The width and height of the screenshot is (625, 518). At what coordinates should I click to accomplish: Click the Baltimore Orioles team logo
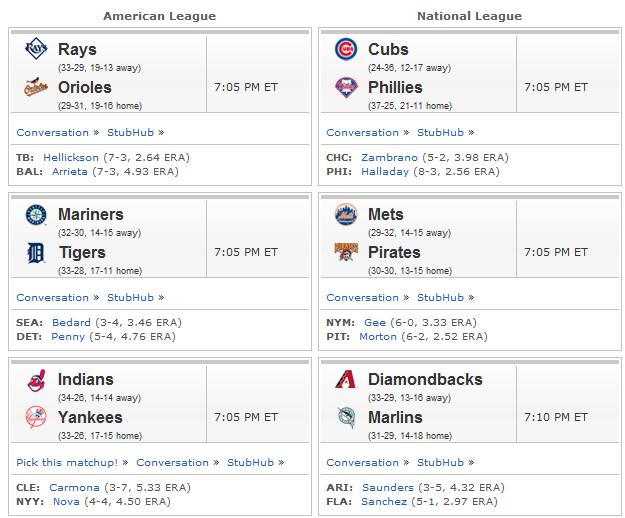coord(36,87)
